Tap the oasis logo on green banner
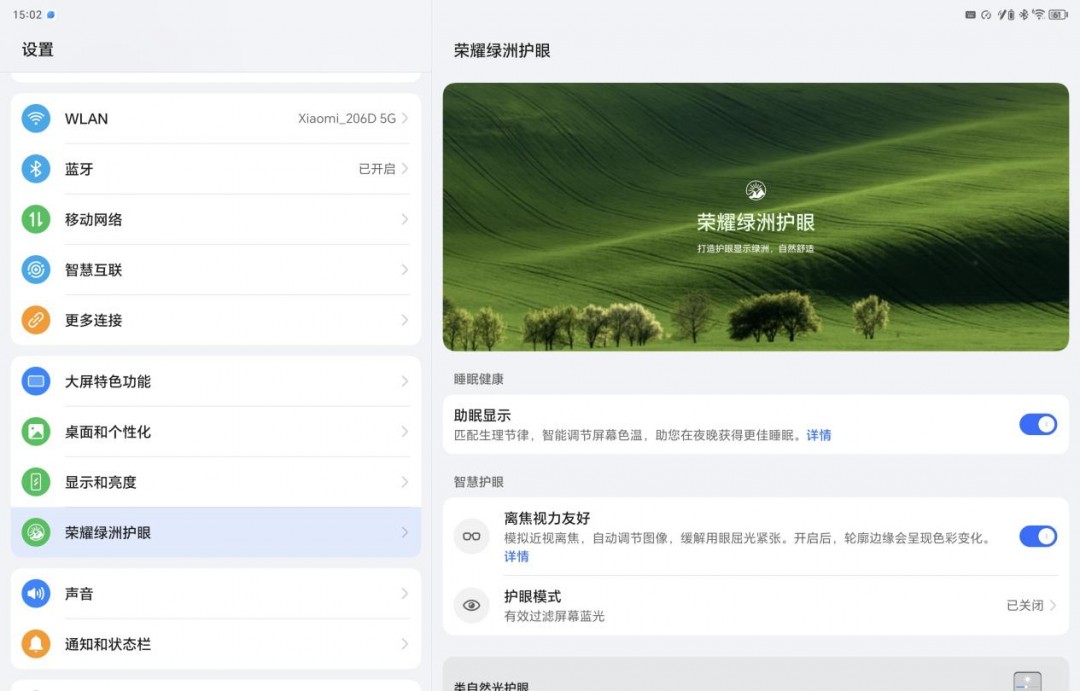The height and width of the screenshot is (691, 1080). [x=756, y=190]
